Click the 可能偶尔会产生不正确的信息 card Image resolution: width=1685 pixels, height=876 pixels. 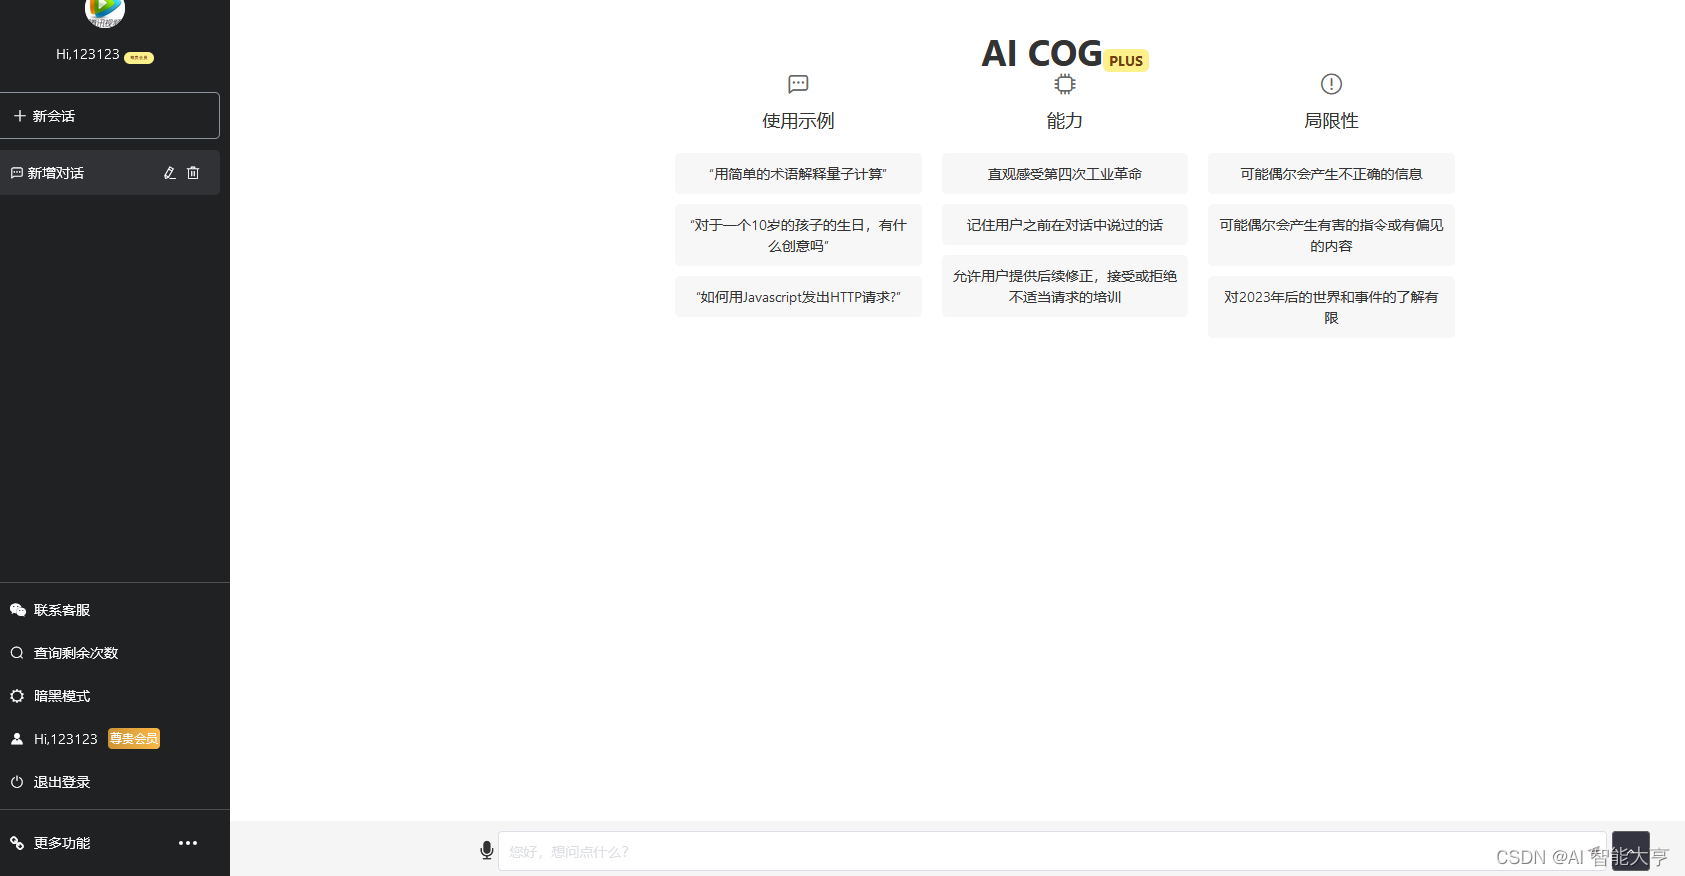[x=1331, y=174]
